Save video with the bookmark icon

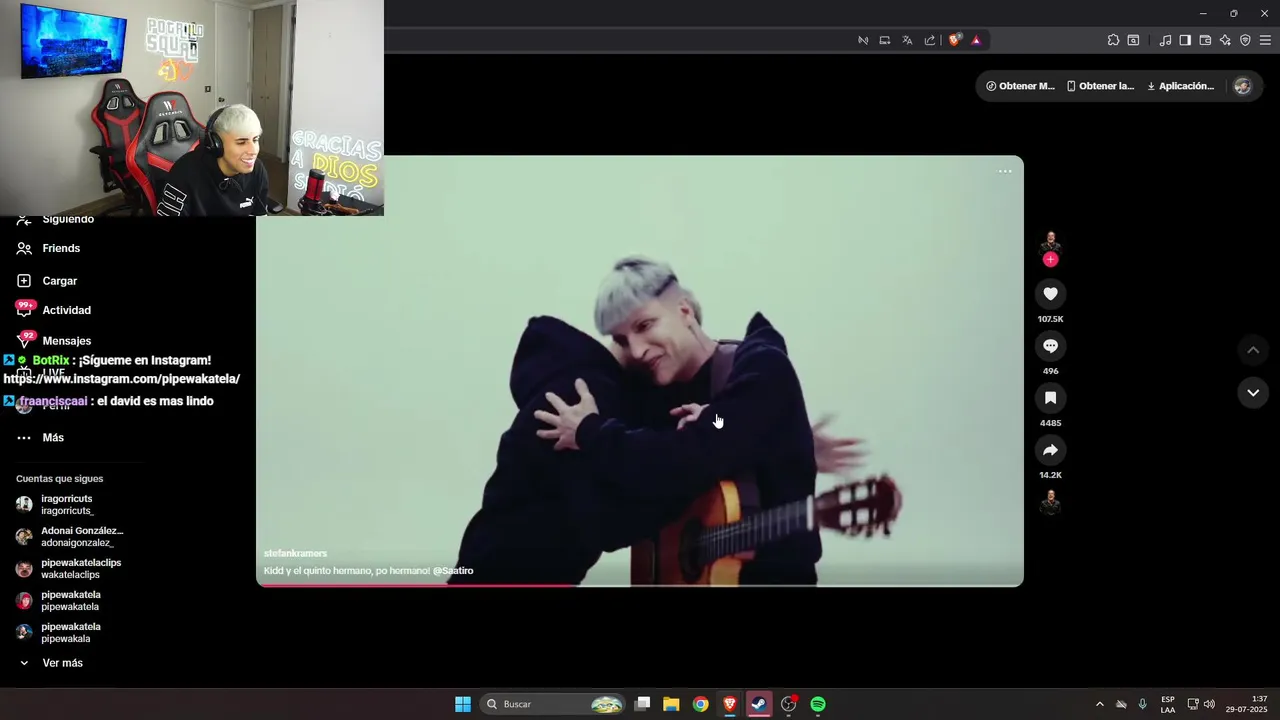click(x=1050, y=398)
